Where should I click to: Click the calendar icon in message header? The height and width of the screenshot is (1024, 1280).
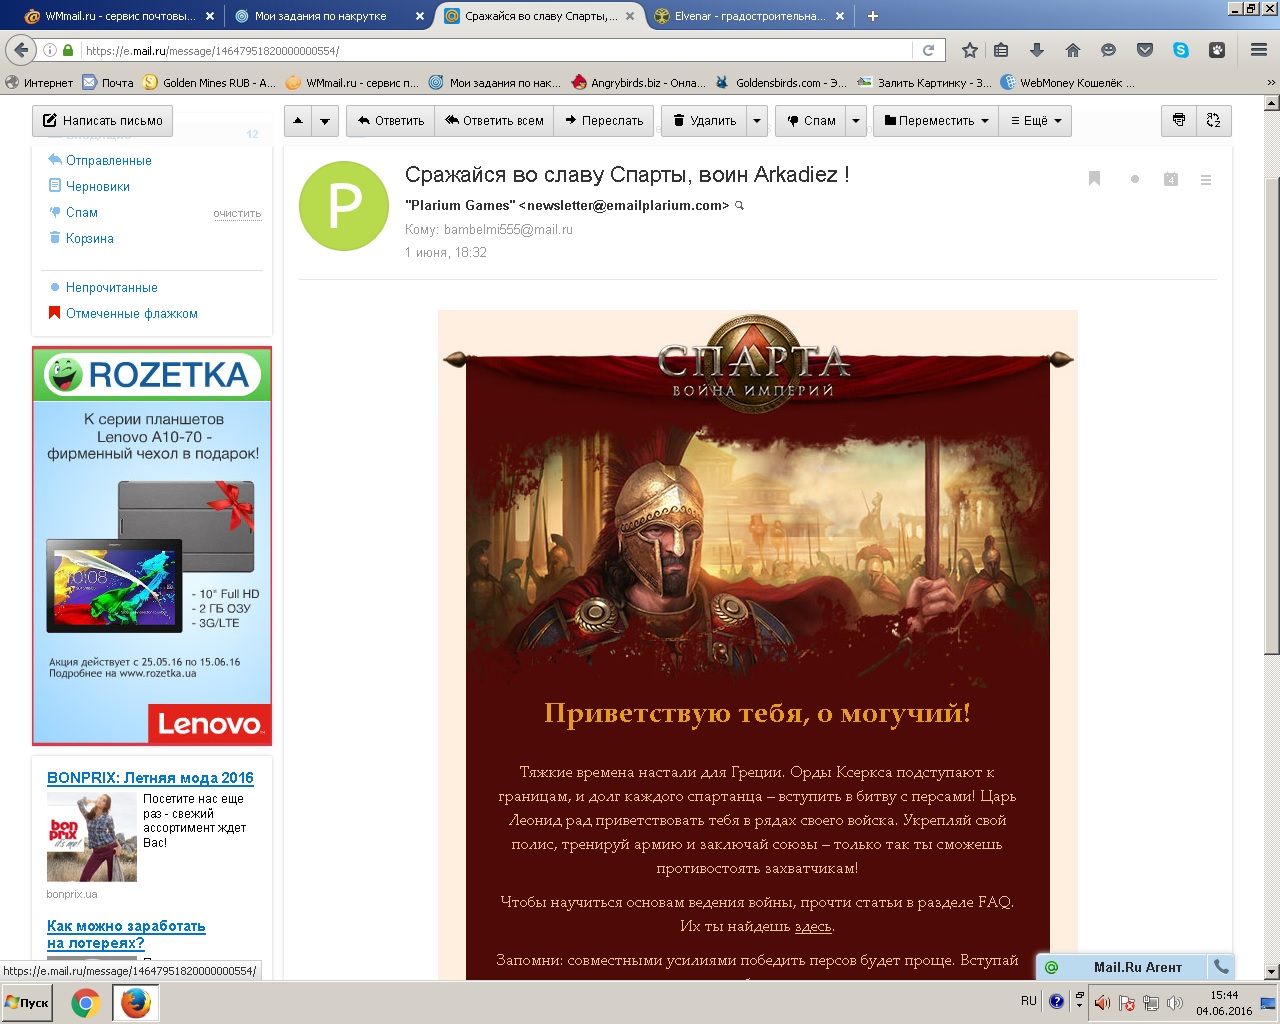tap(1170, 179)
